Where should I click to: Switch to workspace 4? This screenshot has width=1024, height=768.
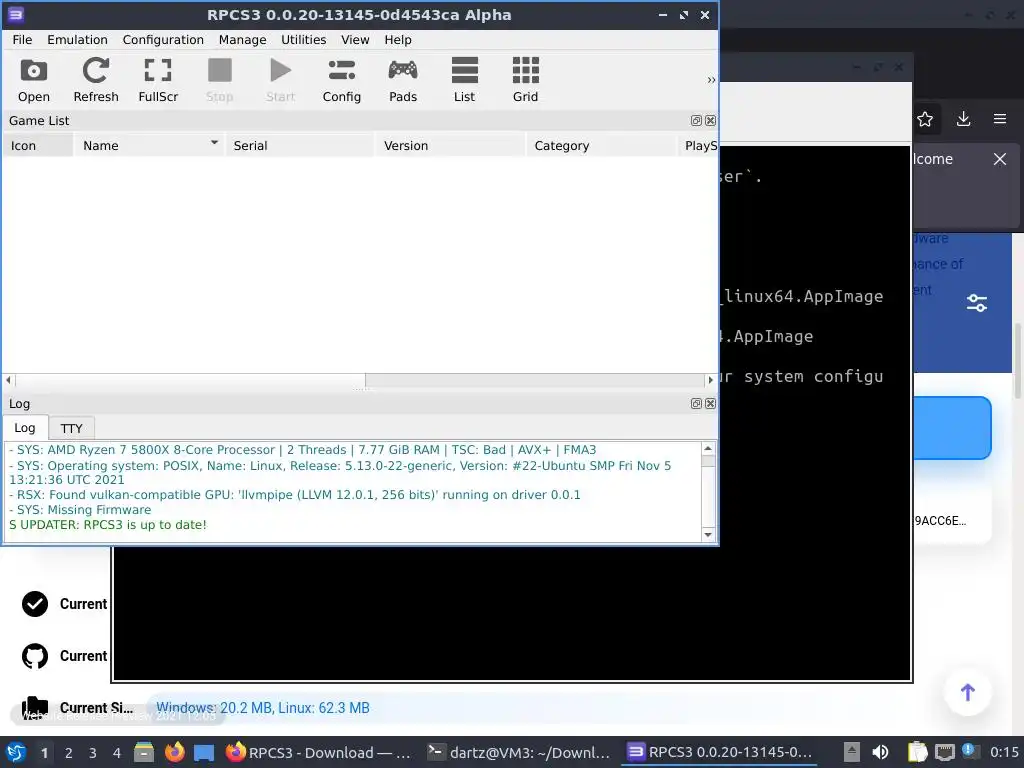117,753
